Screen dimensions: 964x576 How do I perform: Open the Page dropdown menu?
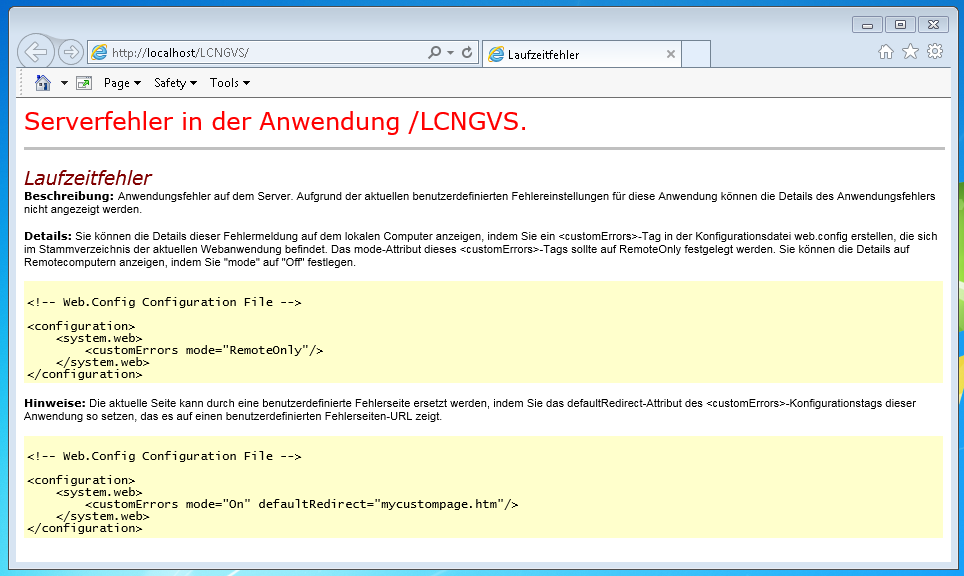(x=122, y=83)
